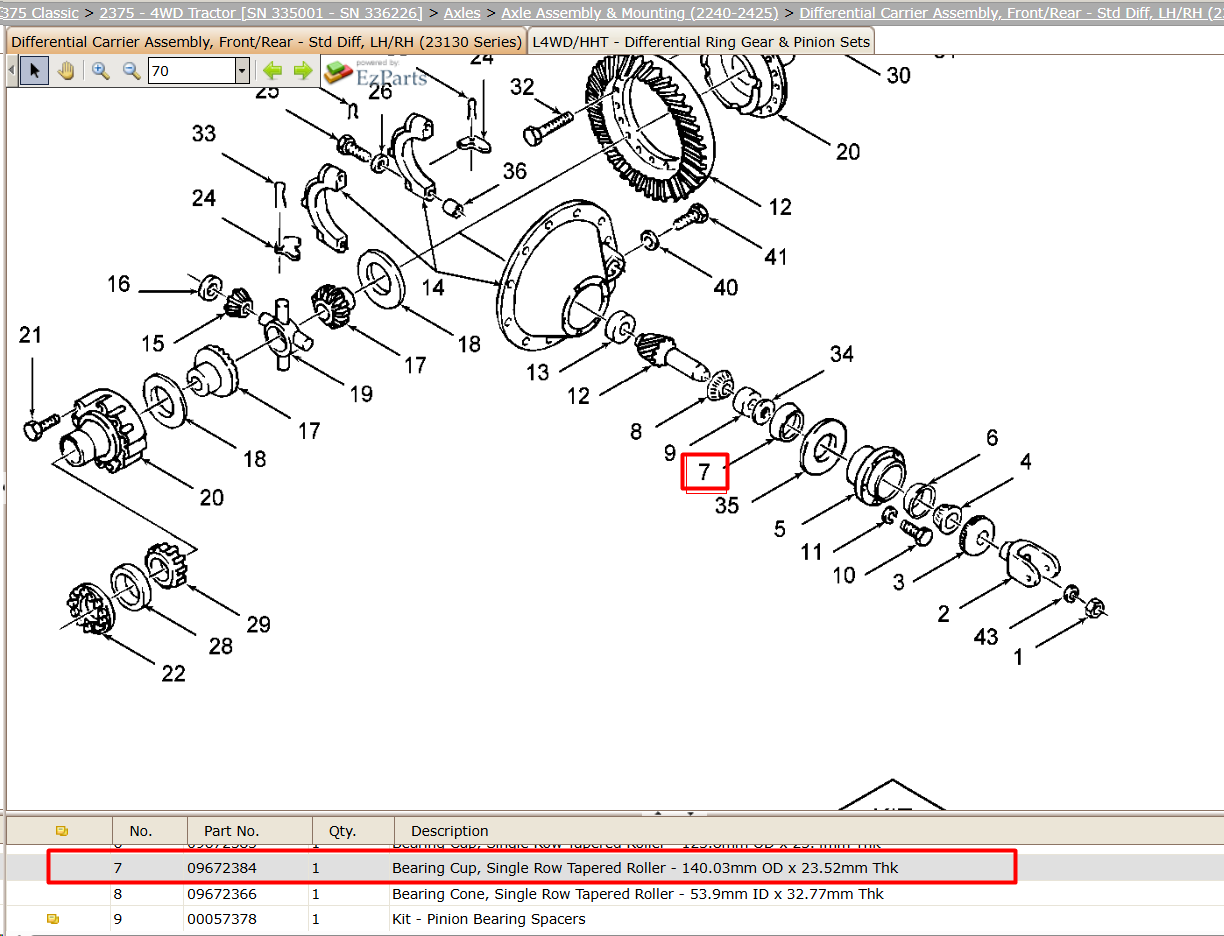Click callout number 11 in the diagram
The image size is (1224, 936).
[x=811, y=552]
